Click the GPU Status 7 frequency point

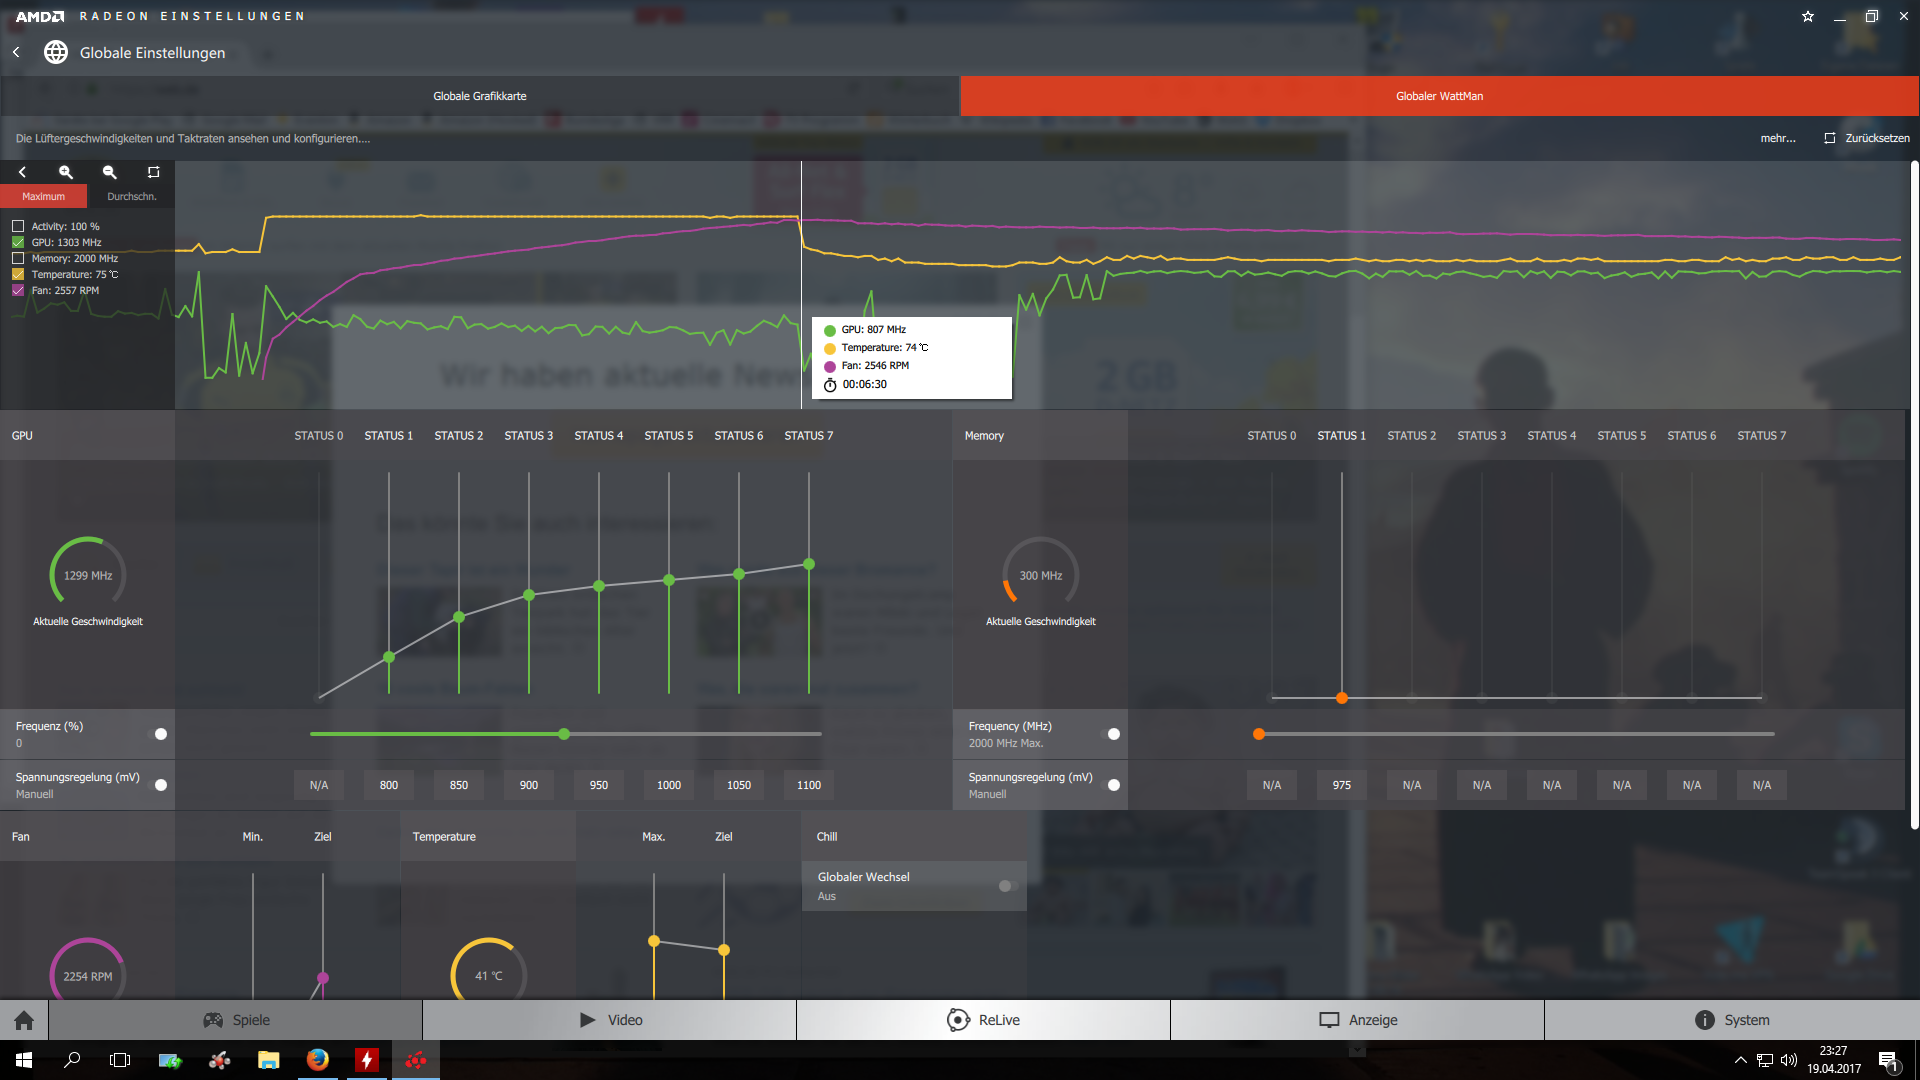[x=809, y=564]
